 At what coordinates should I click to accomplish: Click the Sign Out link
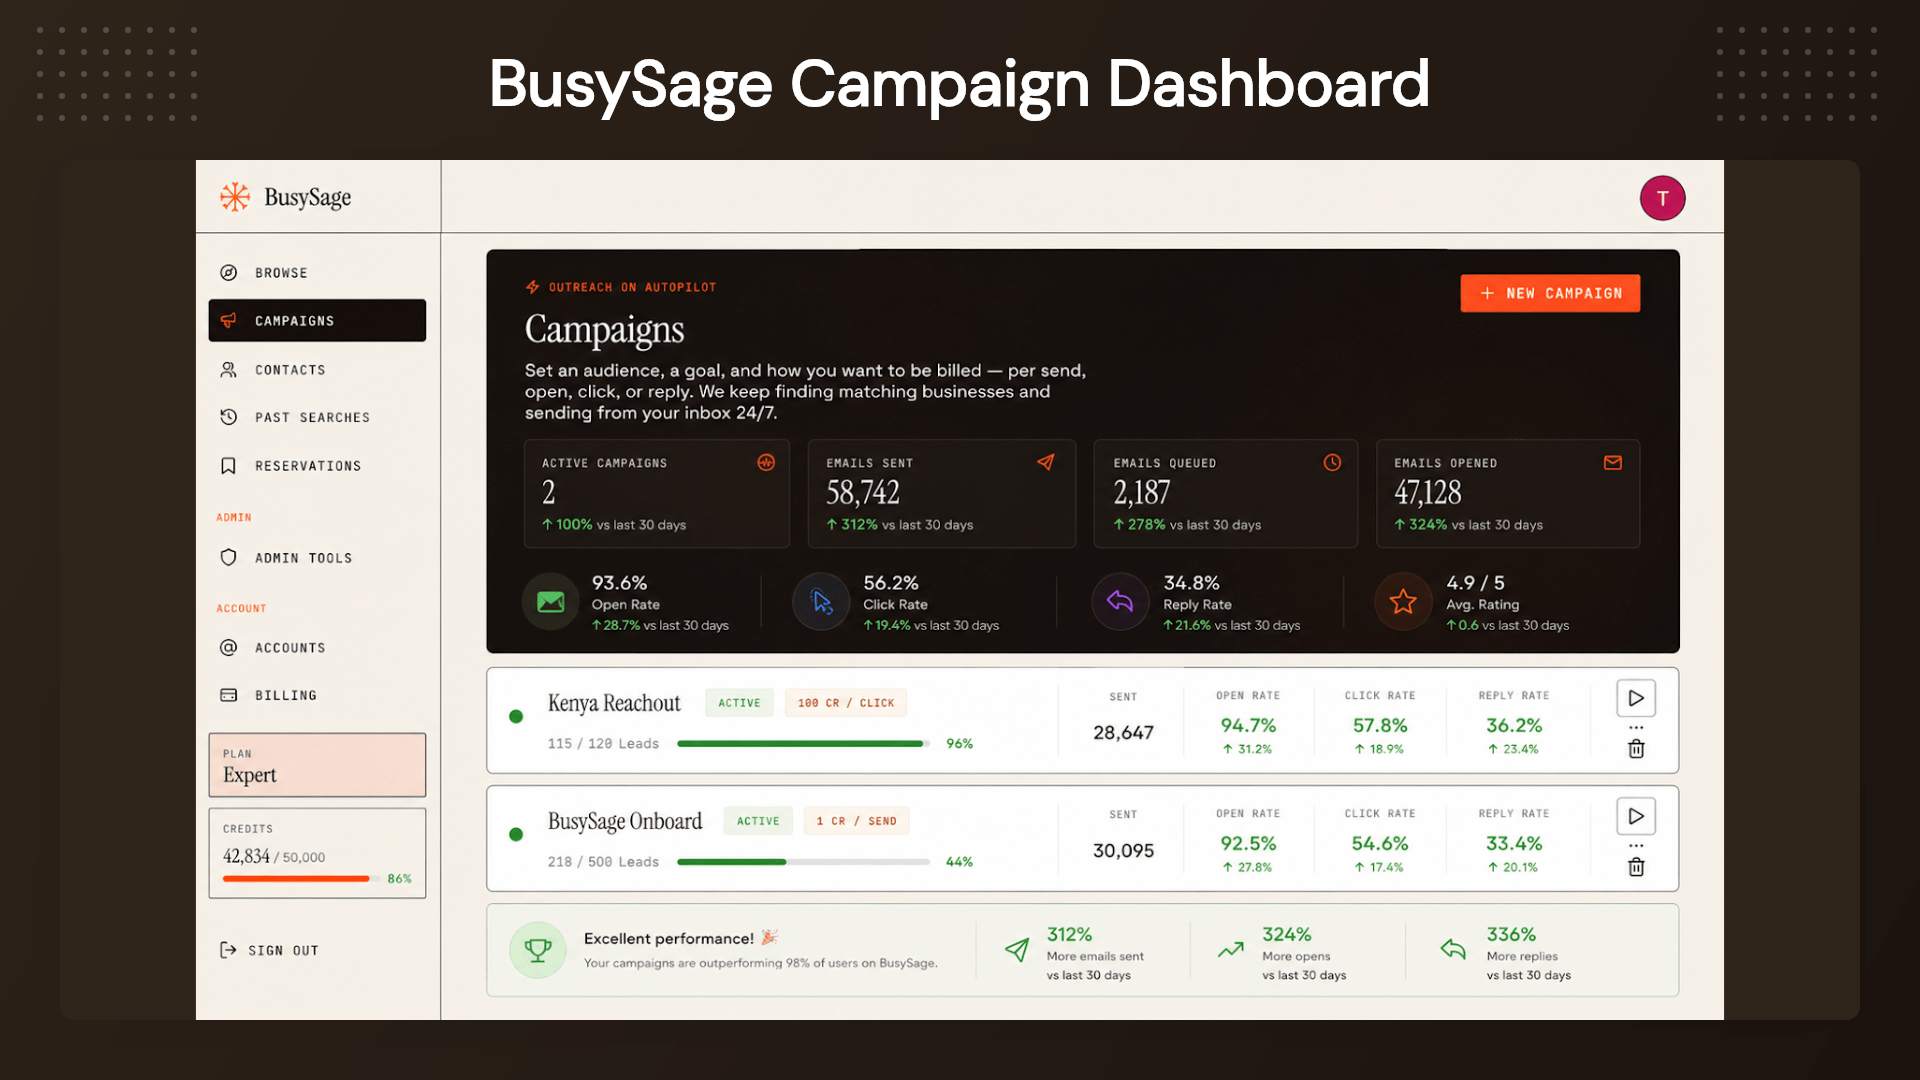point(270,950)
